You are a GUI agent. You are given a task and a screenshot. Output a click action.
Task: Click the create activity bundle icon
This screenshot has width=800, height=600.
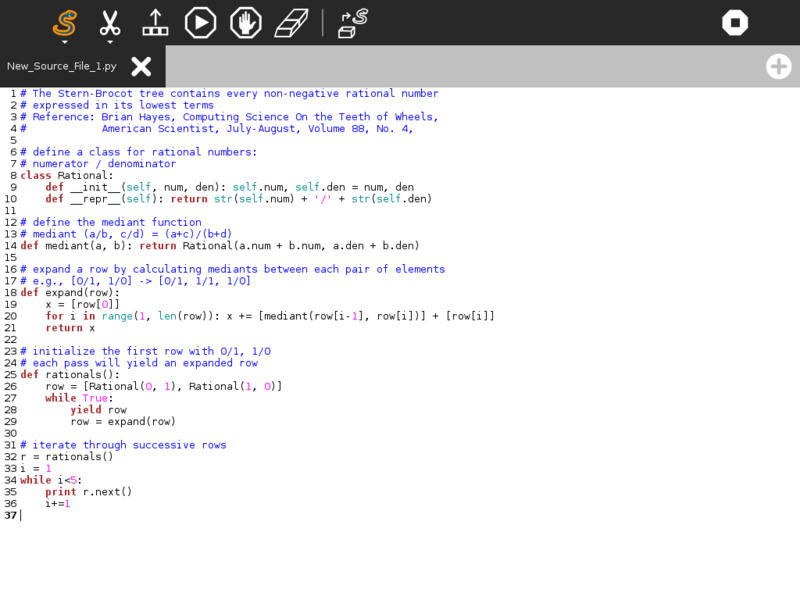pyautogui.click(x=353, y=22)
